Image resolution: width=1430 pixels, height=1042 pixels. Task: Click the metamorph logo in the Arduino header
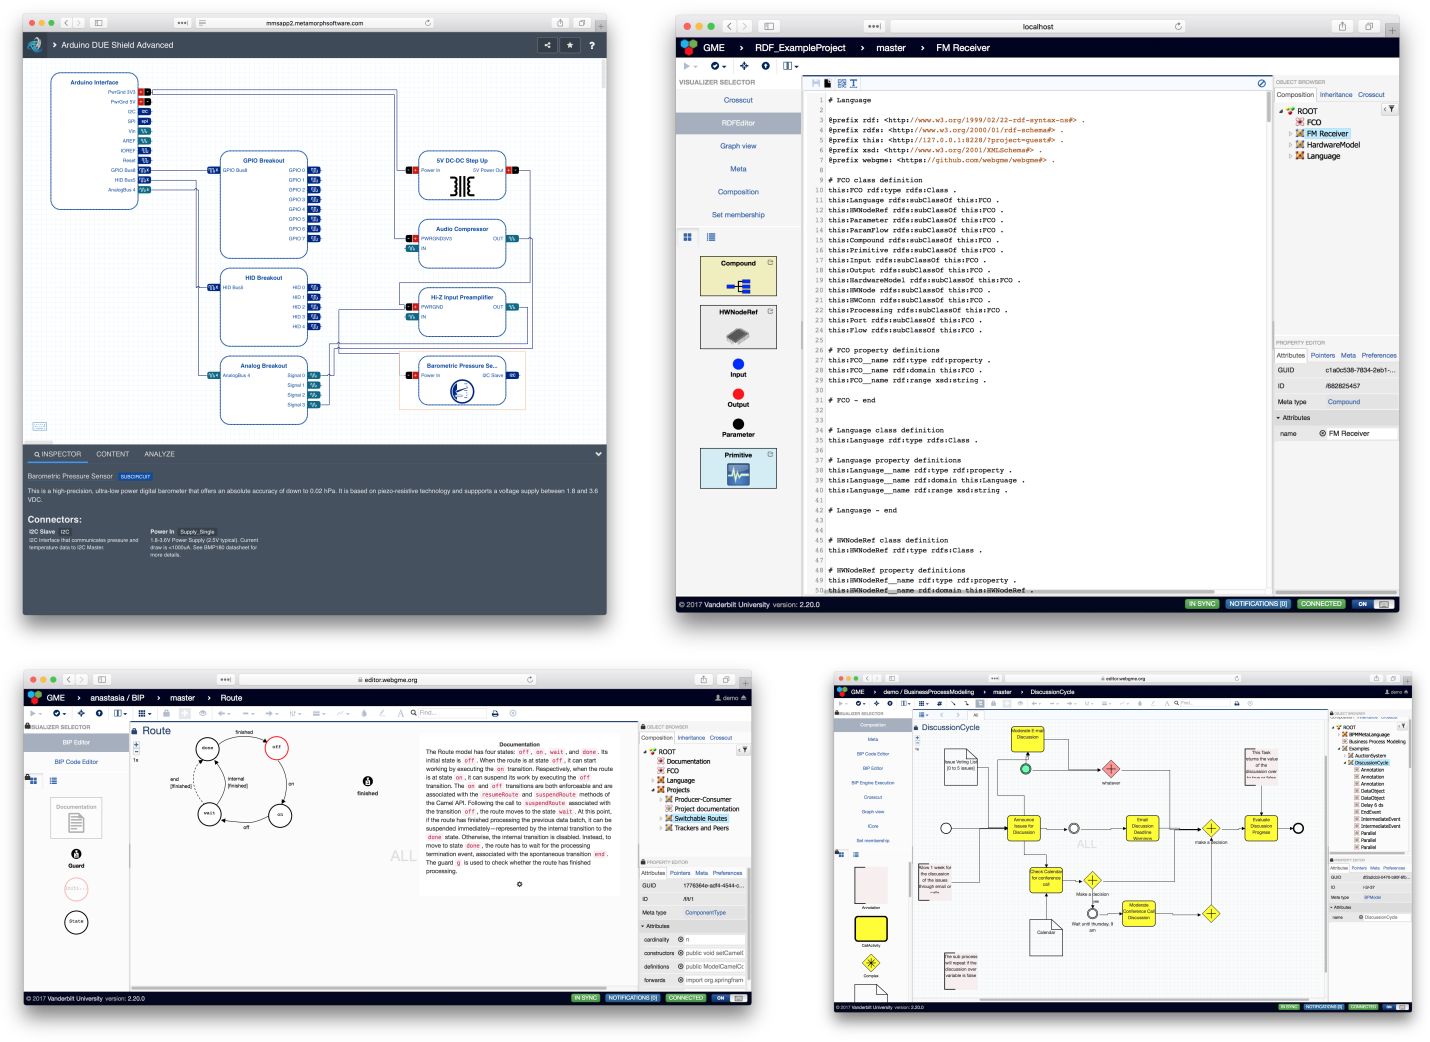pos(35,45)
